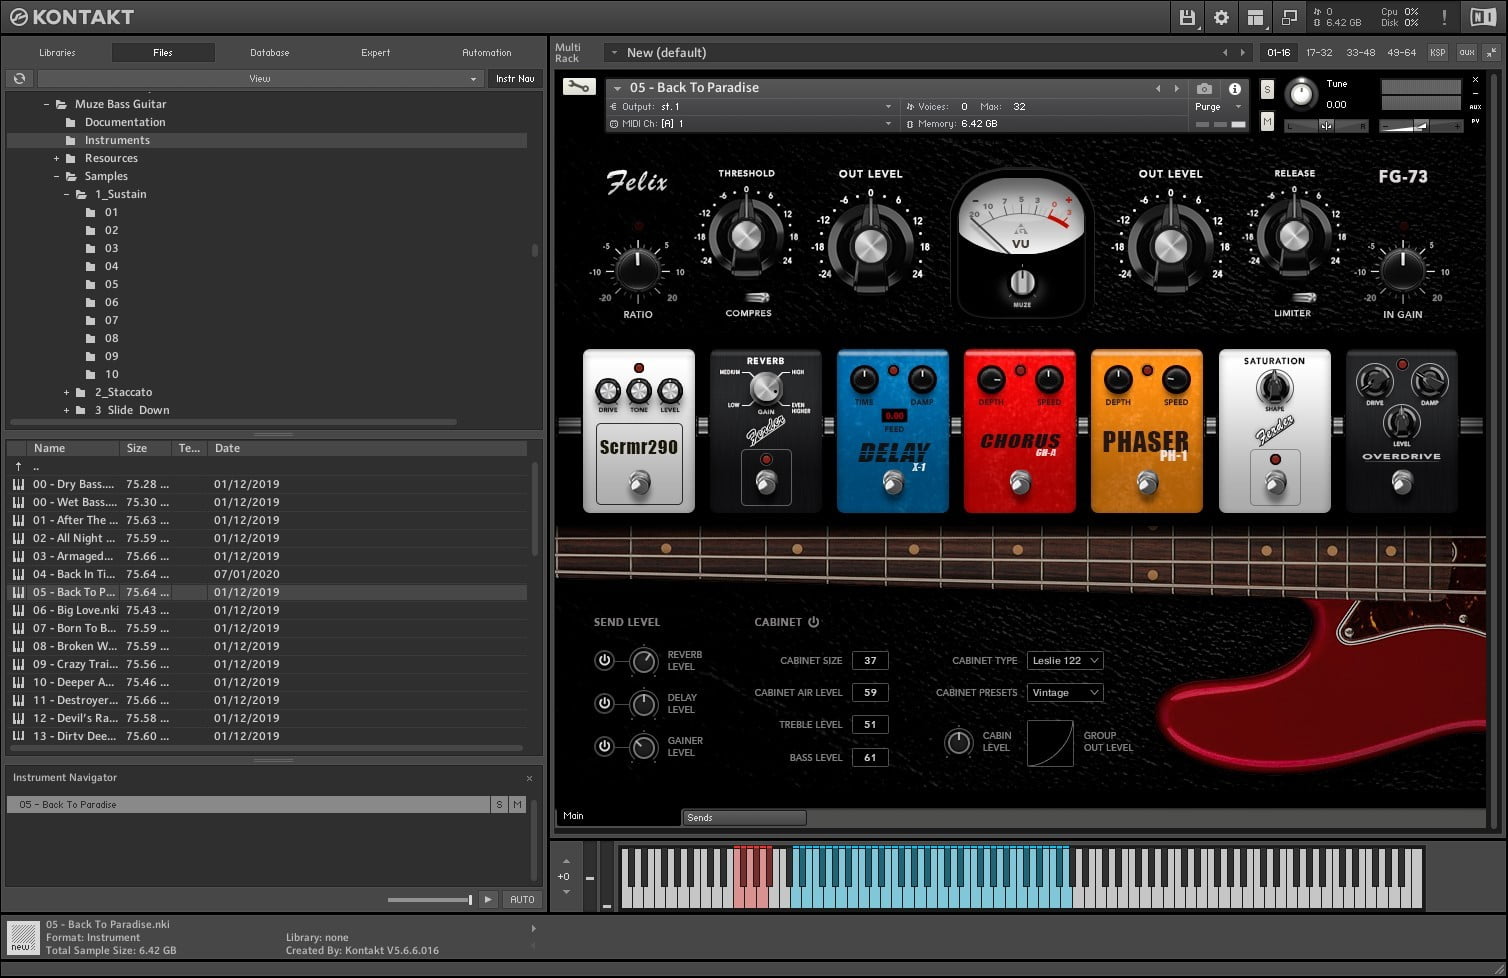Viewport: 1508px width, 978px height.
Task: Click the Cabinet power icon
Action: [813, 622]
